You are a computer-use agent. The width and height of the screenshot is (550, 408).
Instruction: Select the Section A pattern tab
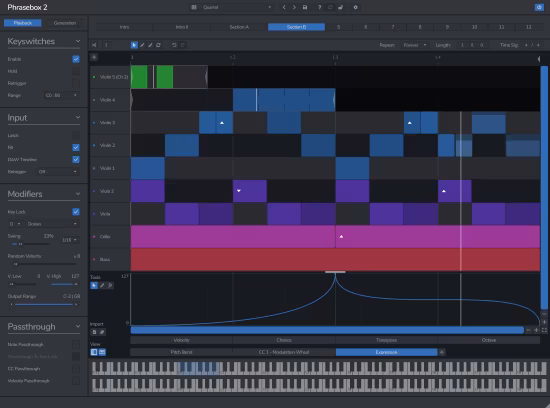pyautogui.click(x=239, y=27)
